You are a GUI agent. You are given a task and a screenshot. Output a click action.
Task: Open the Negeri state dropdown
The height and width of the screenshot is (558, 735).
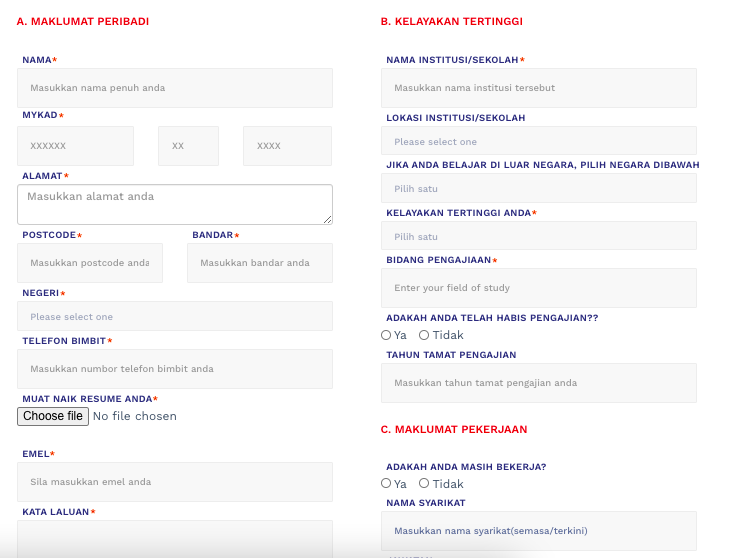[174, 317]
